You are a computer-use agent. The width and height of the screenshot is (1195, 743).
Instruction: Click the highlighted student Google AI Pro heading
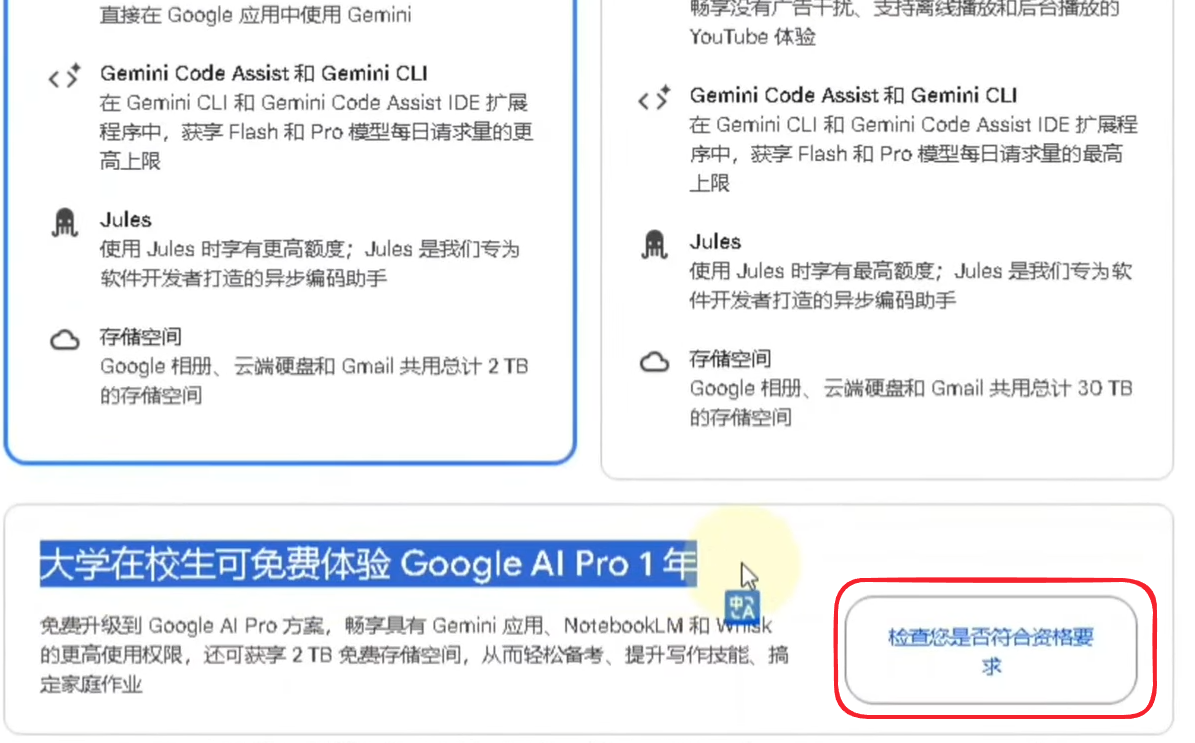pos(368,564)
